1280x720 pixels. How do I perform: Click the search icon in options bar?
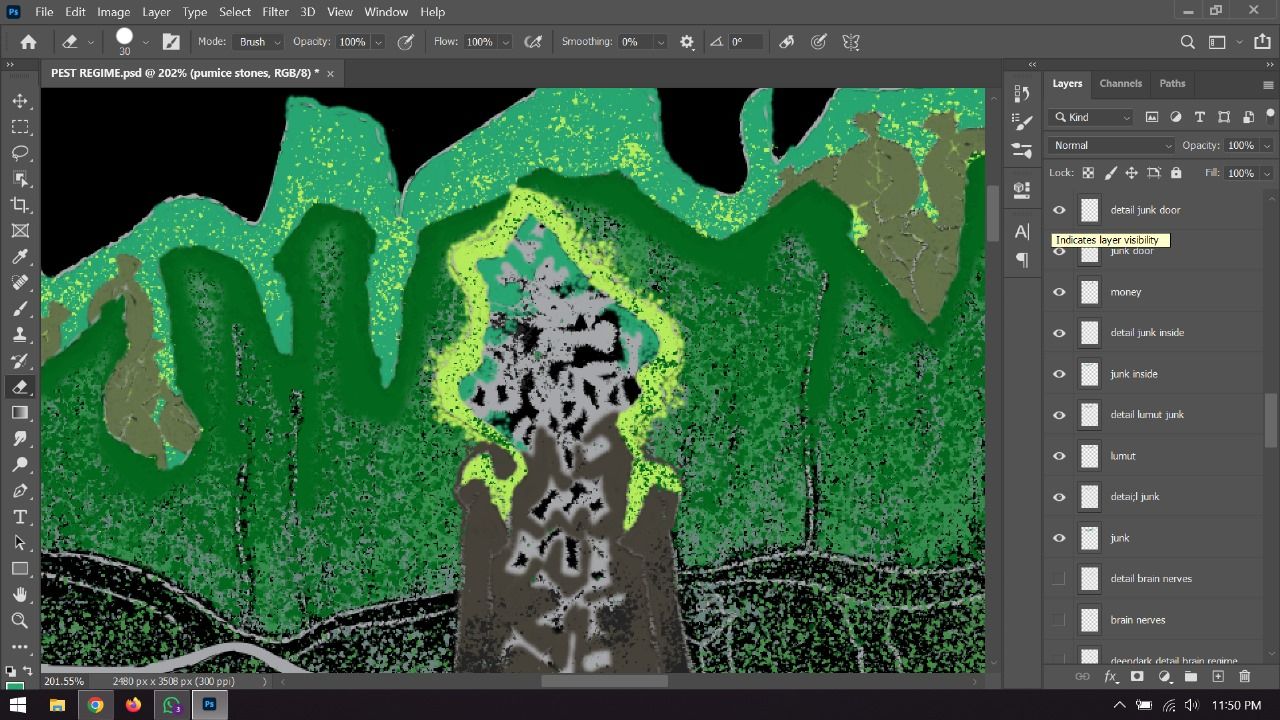(1187, 42)
